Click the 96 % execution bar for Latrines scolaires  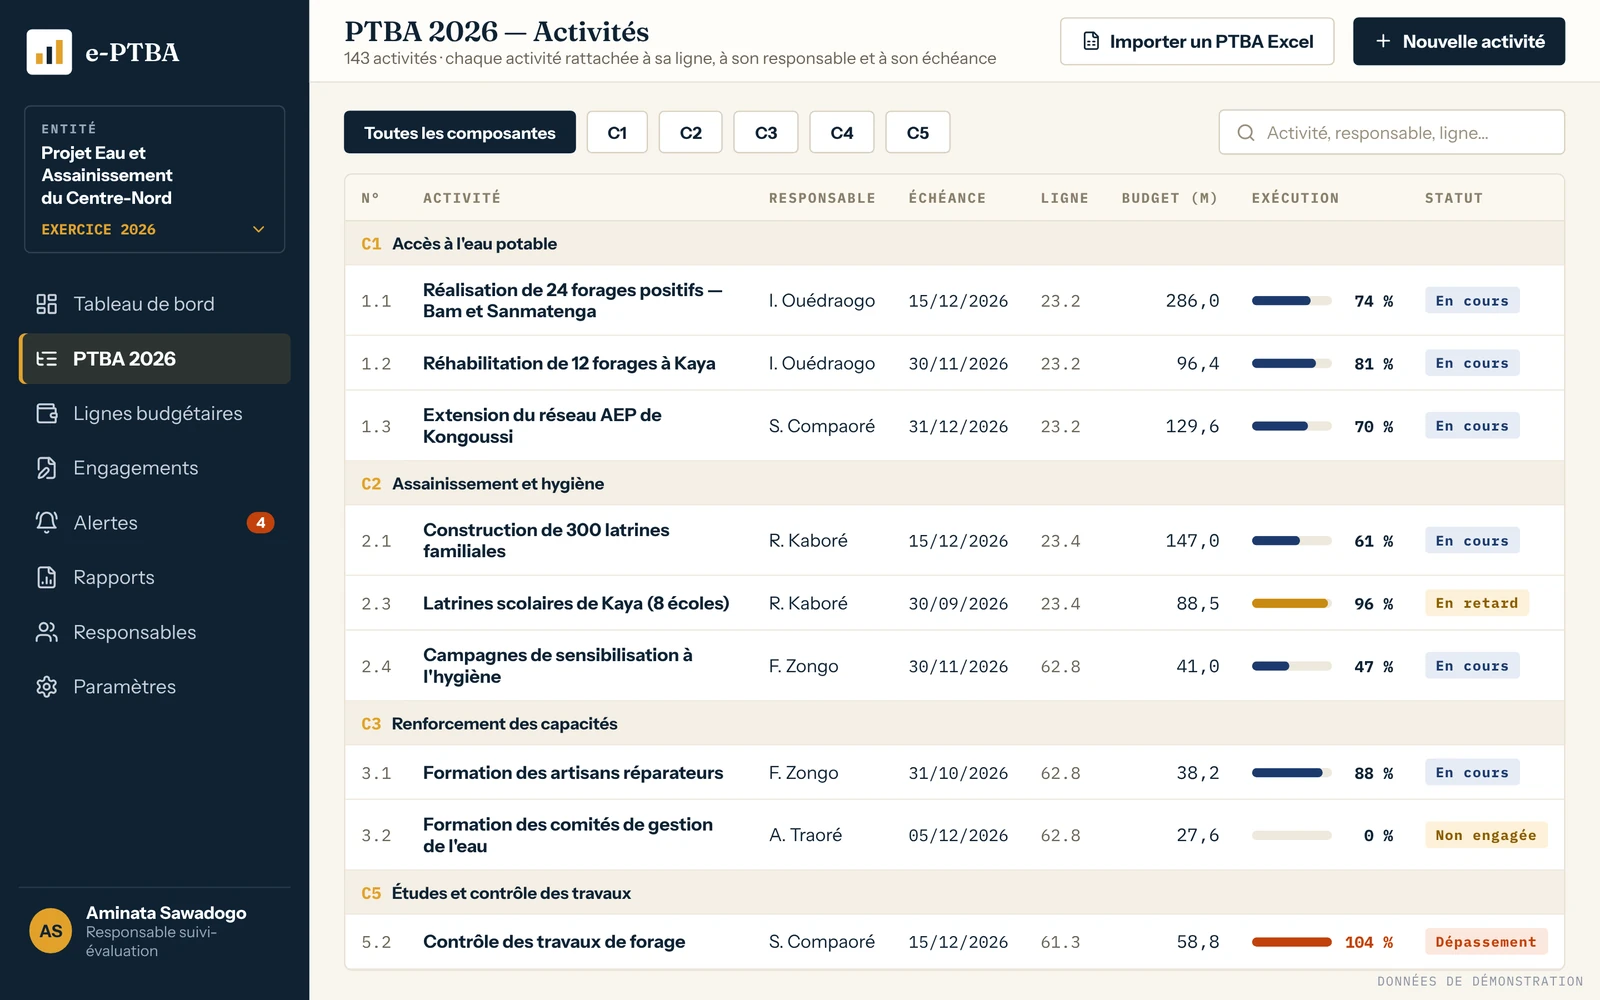click(1291, 603)
